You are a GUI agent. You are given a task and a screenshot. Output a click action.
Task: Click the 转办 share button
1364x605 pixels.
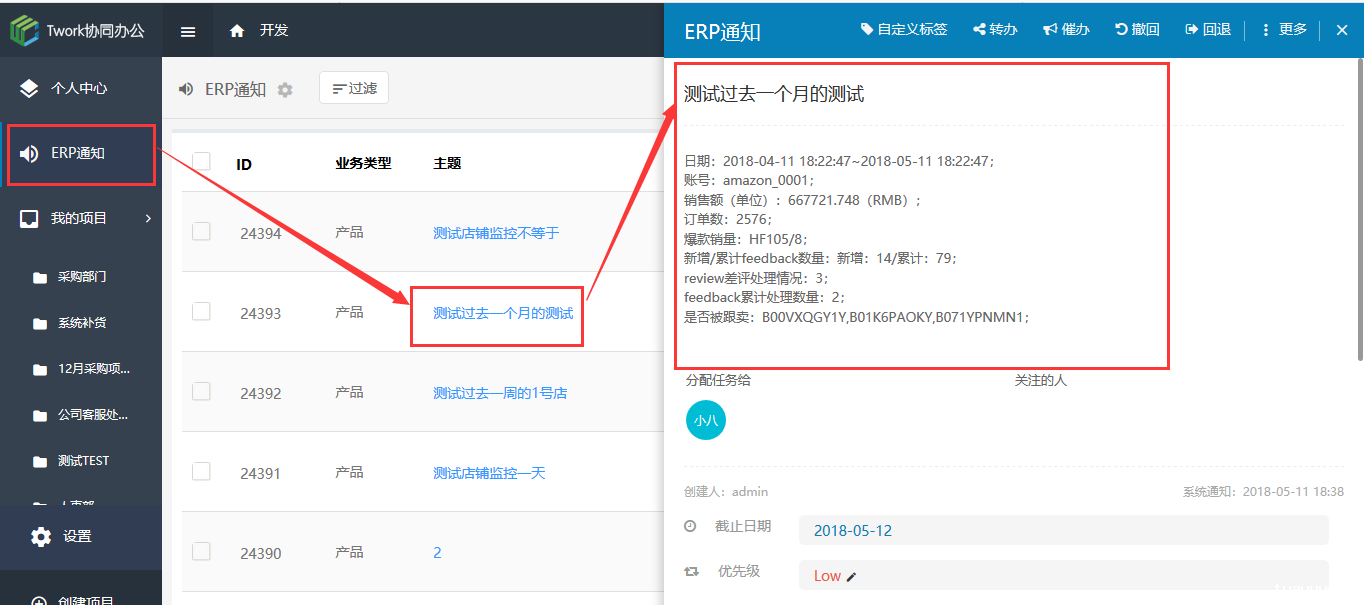[995, 30]
